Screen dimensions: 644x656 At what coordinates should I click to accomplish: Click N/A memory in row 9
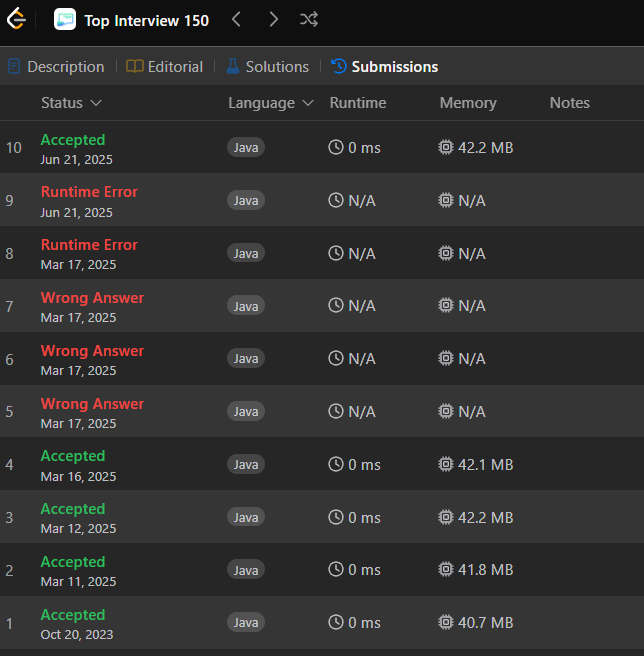pyautogui.click(x=472, y=201)
